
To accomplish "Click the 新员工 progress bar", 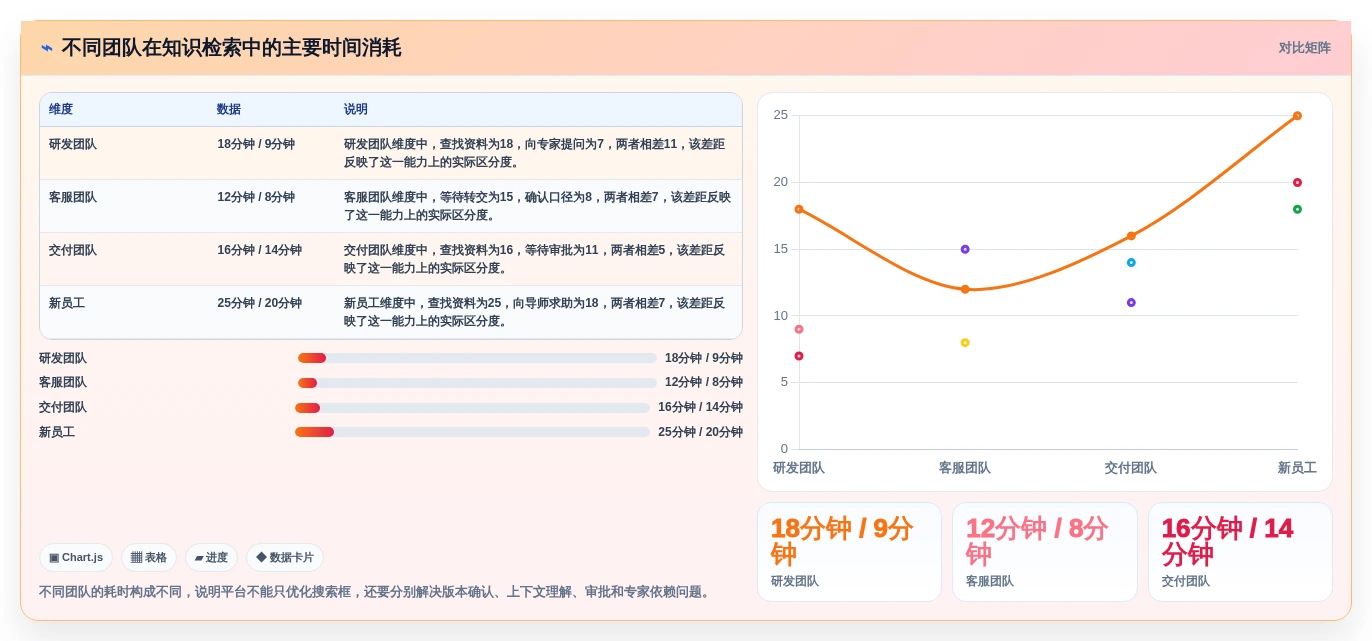I will pyautogui.click(x=472, y=432).
